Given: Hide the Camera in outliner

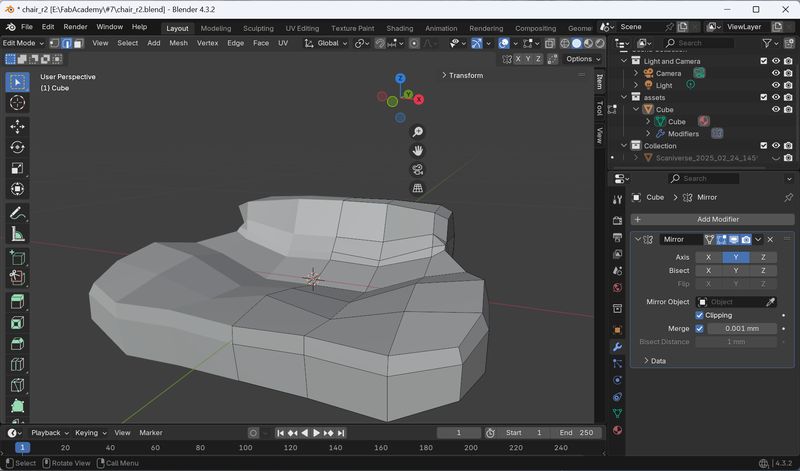Looking at the screenshot, I should pyautogui.click(x=776, y=73).
